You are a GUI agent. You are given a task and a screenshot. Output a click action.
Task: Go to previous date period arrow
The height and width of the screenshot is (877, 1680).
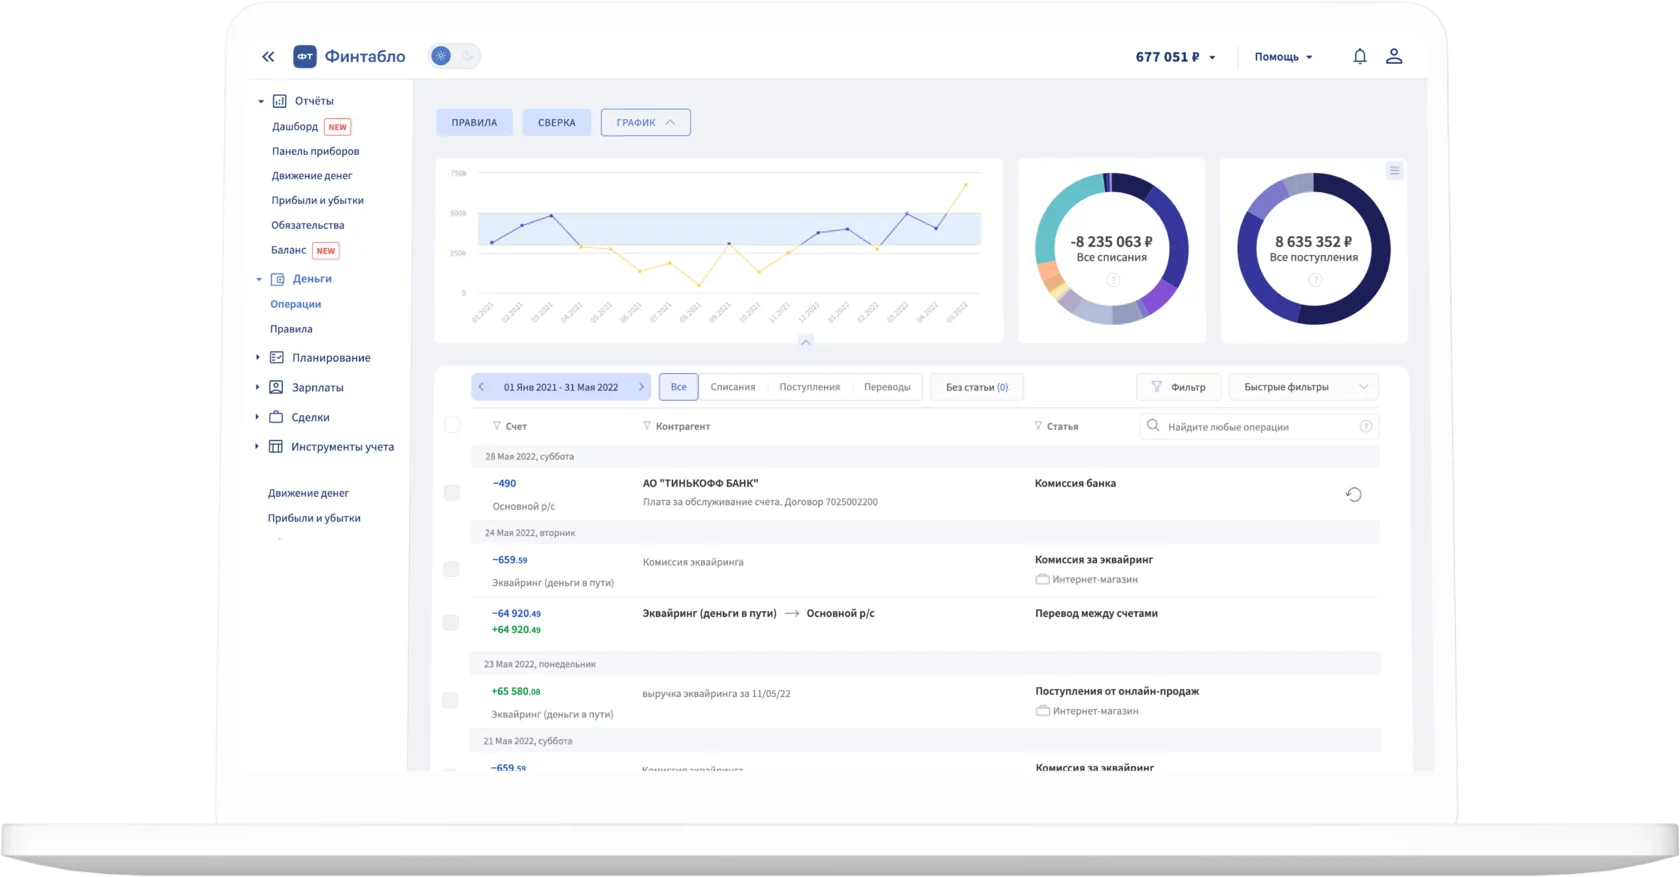(482, 387)
